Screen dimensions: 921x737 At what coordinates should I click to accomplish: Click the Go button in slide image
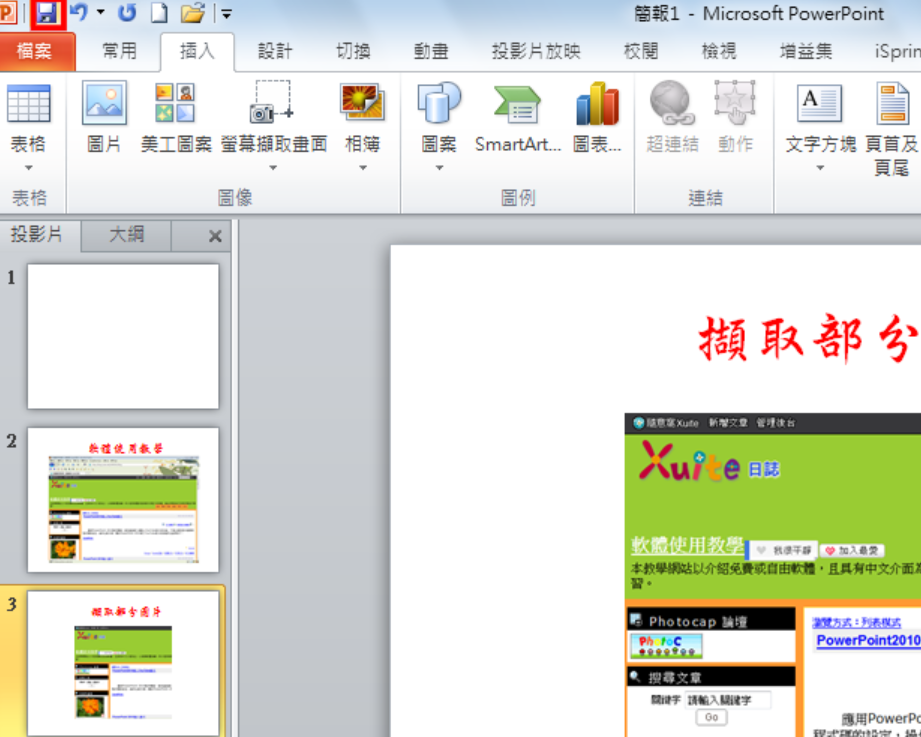point(711,717)
